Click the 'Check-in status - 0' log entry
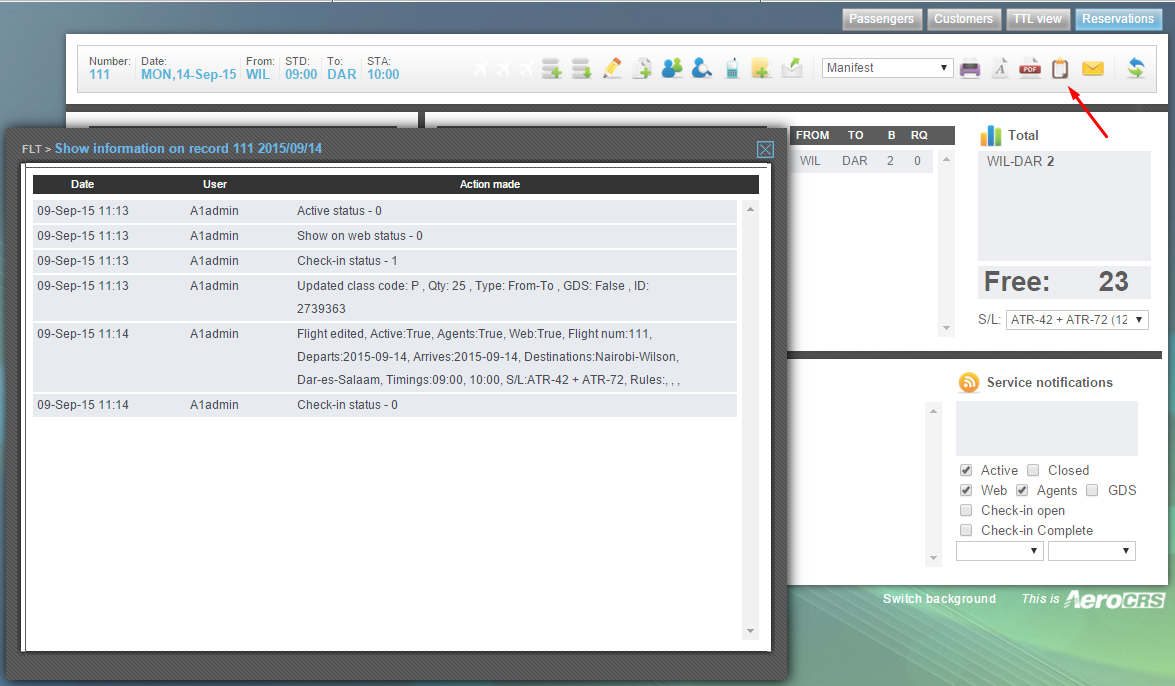This screenshot has width=1175, height=686. pyautogui.click(x=385, y=405)
